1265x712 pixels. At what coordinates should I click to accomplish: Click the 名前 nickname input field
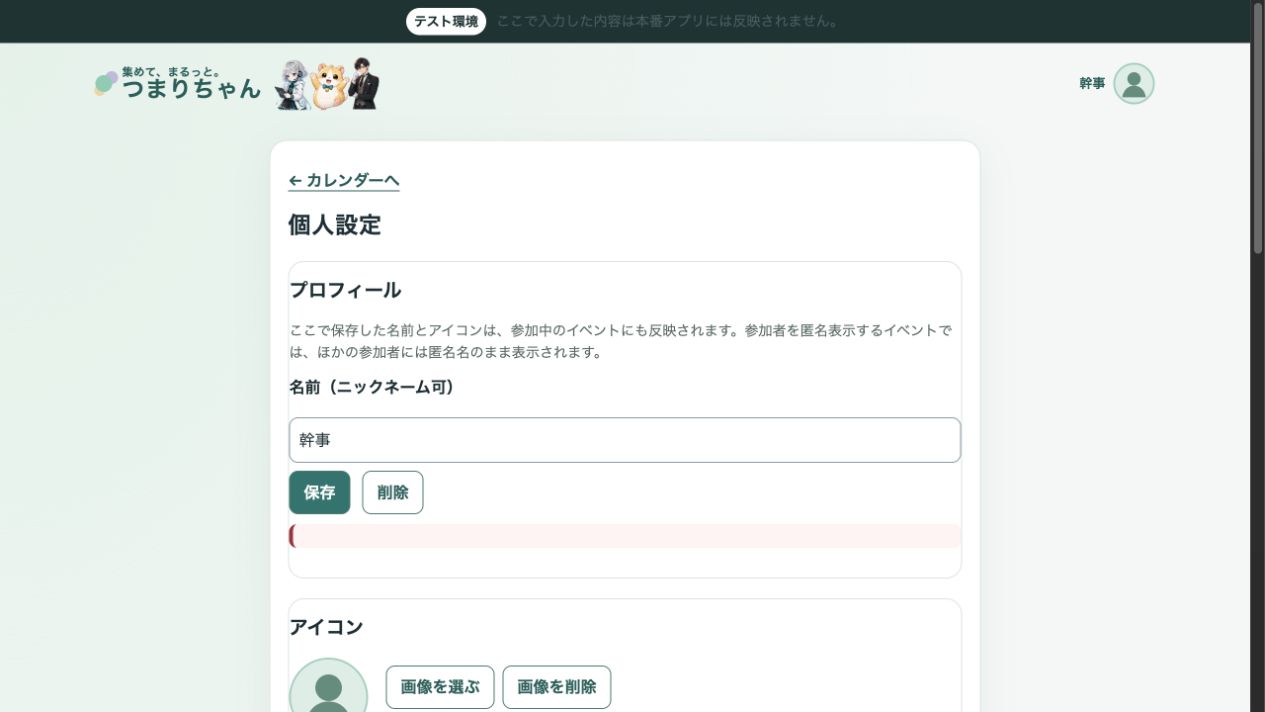pos(625,440)
